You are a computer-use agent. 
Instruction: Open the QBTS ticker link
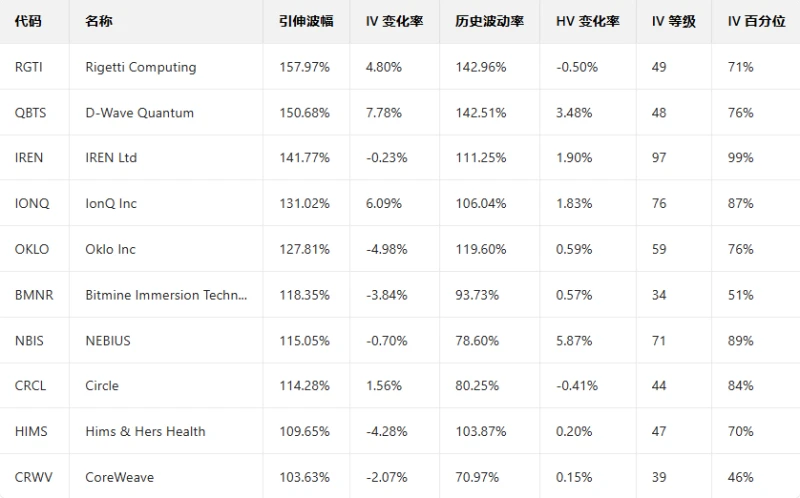[31, 113]
